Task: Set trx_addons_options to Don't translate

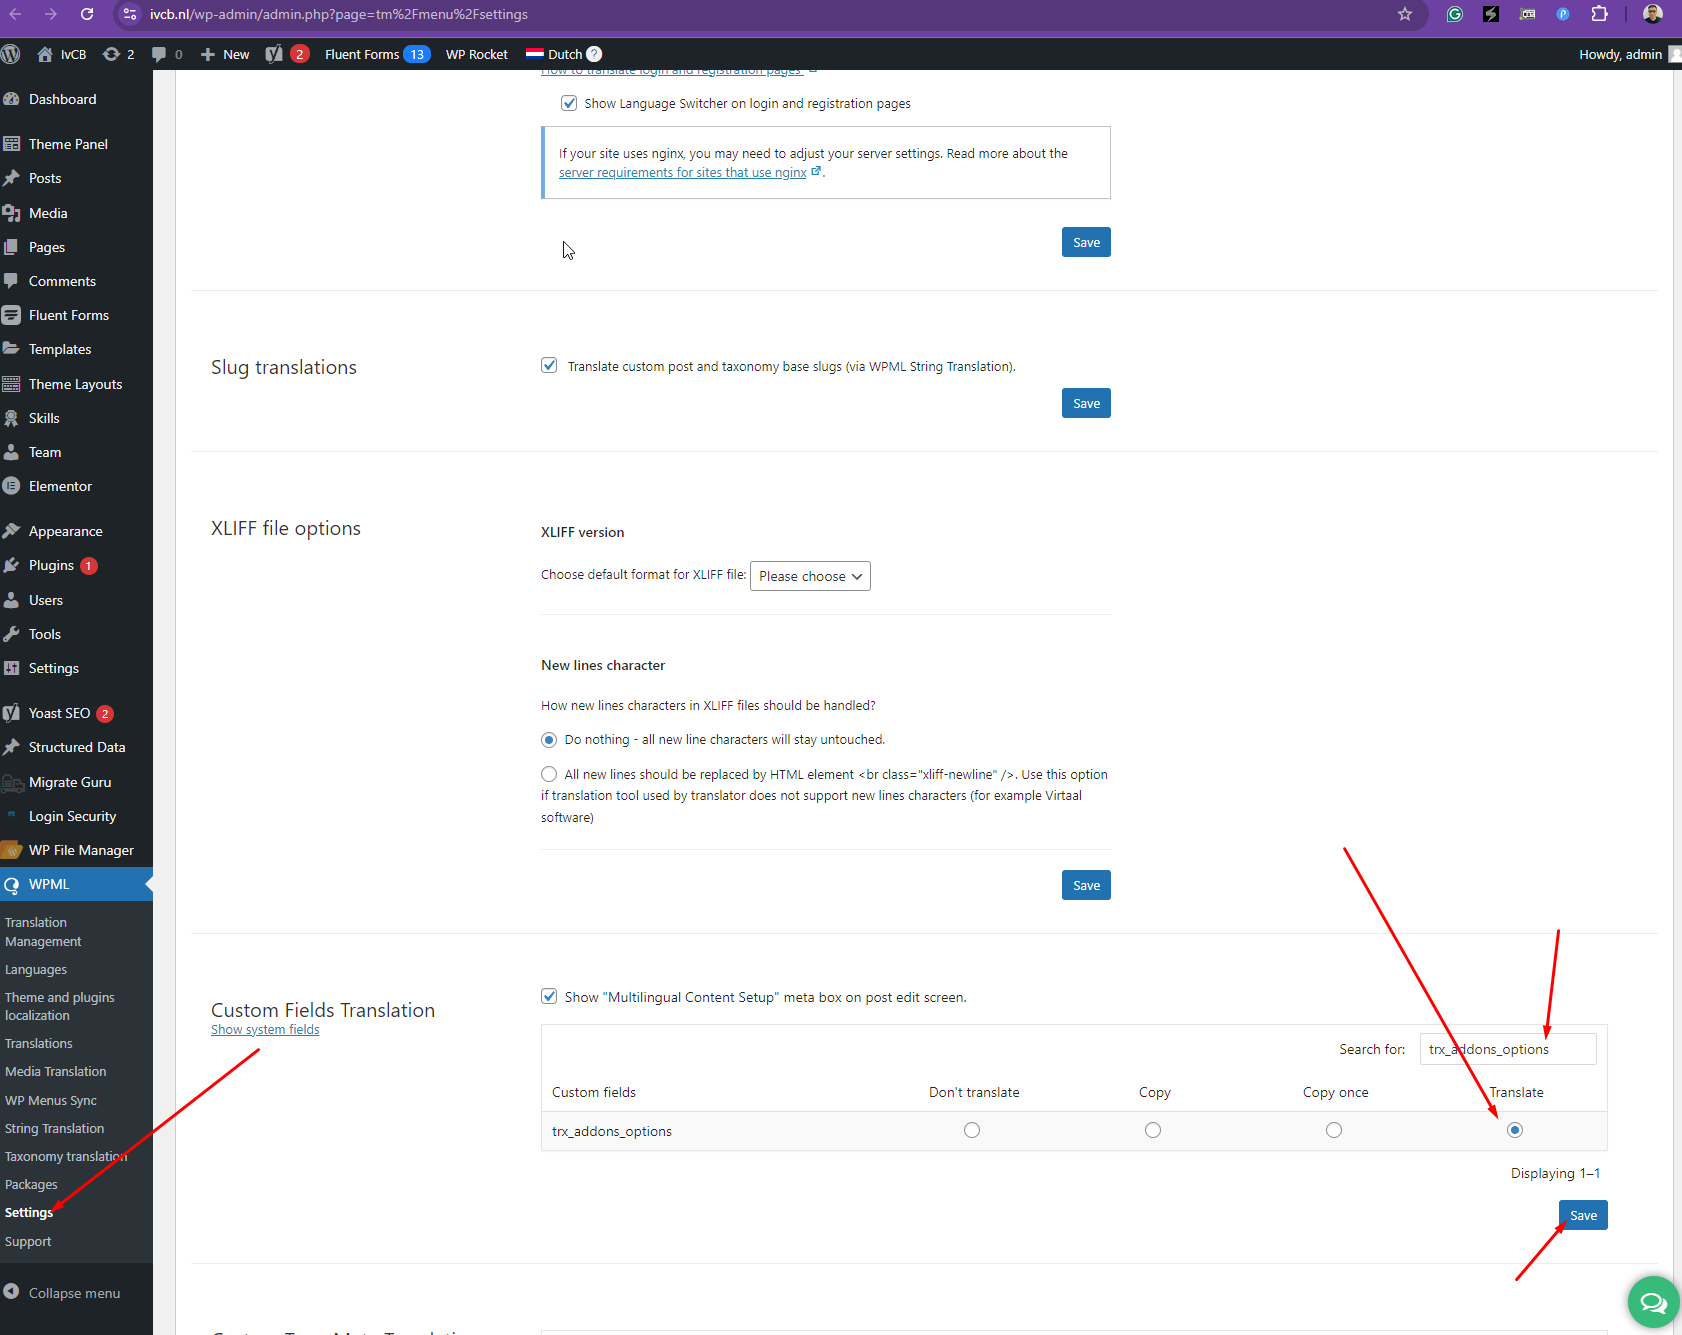Action: [x=972, y=1130]
